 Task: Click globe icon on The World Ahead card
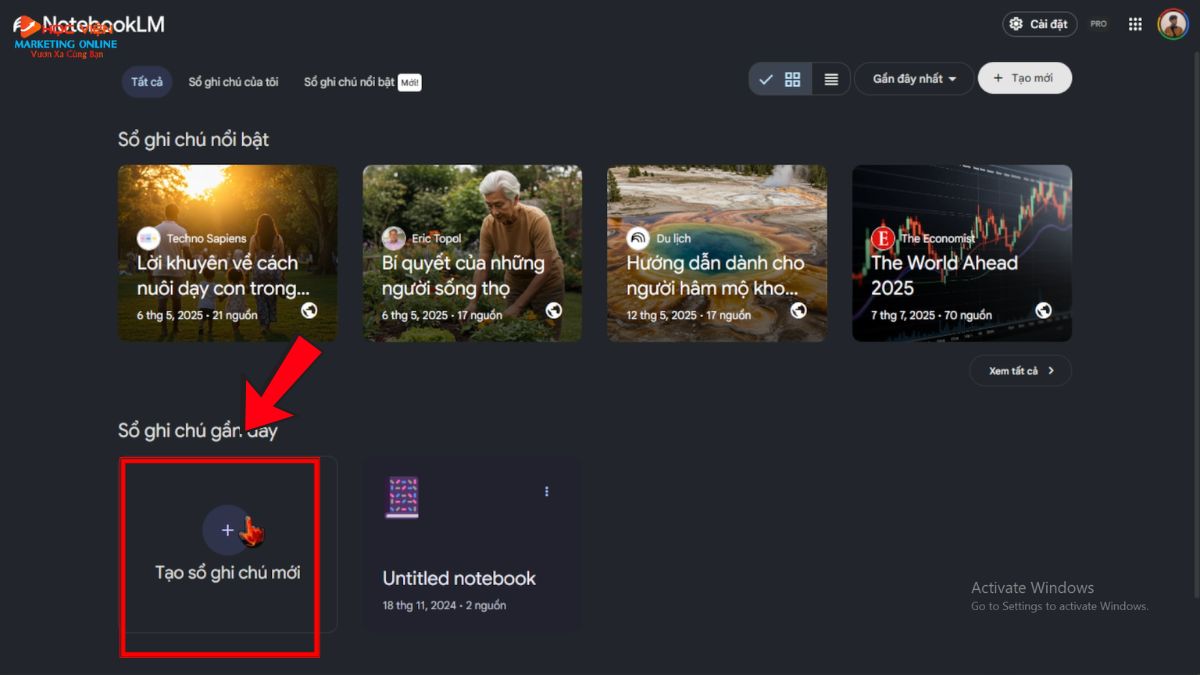pos(1043,310)
